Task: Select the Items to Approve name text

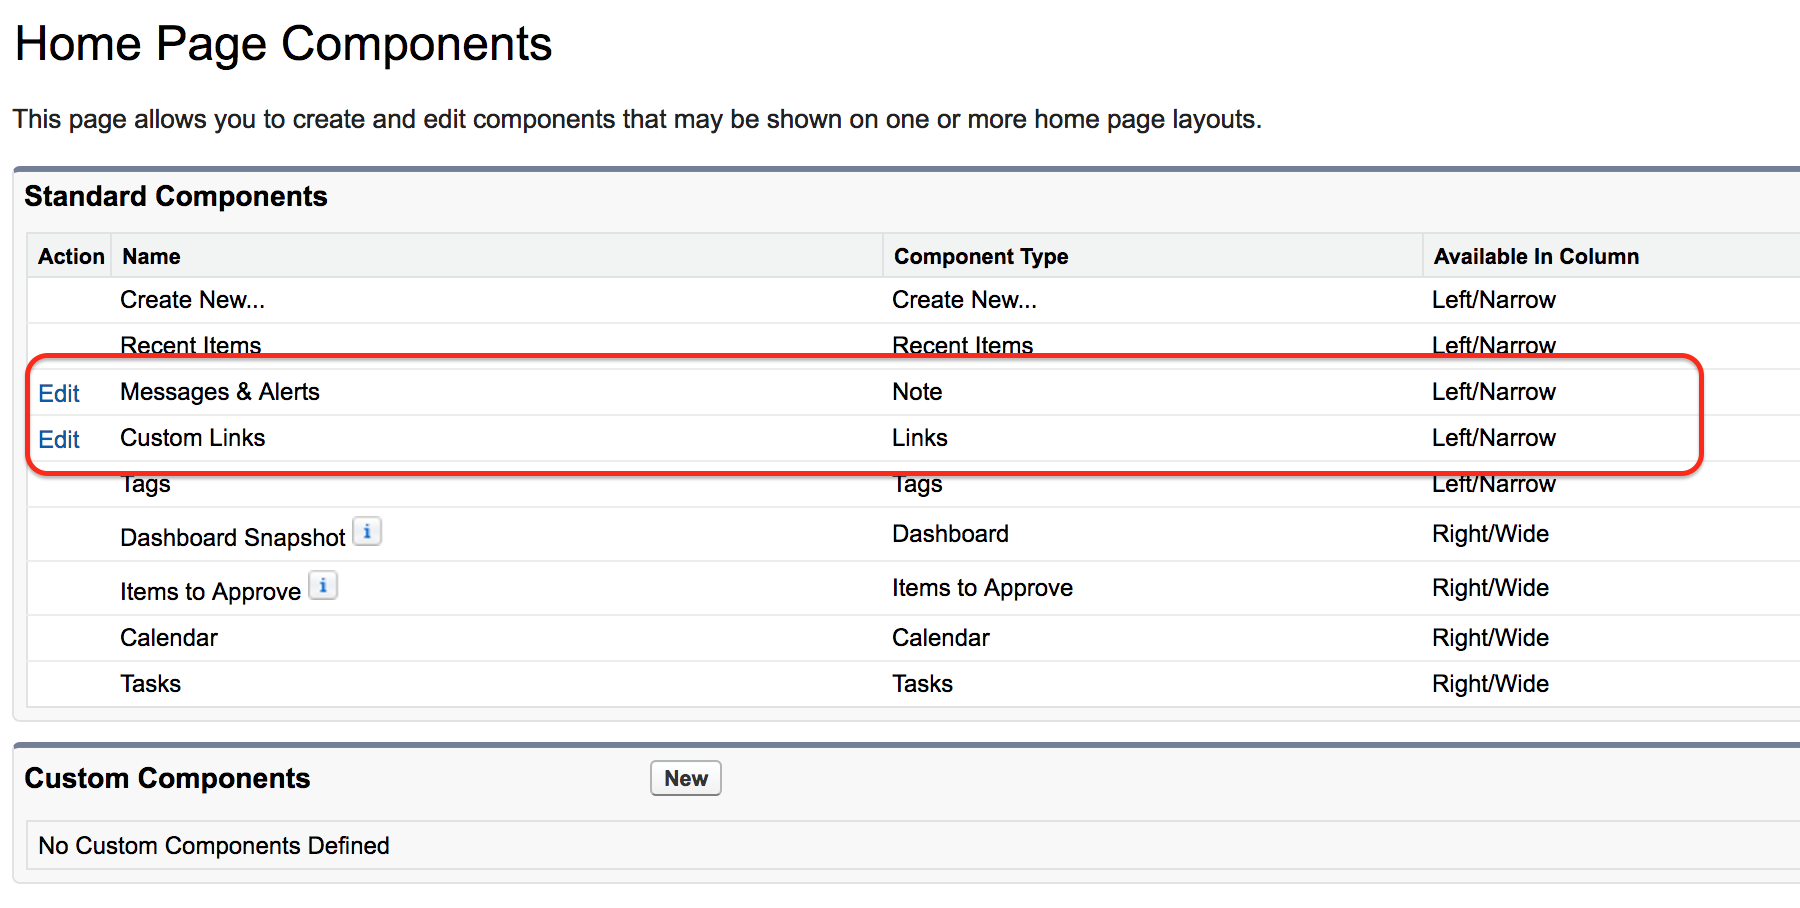Action: coord(210,592)
